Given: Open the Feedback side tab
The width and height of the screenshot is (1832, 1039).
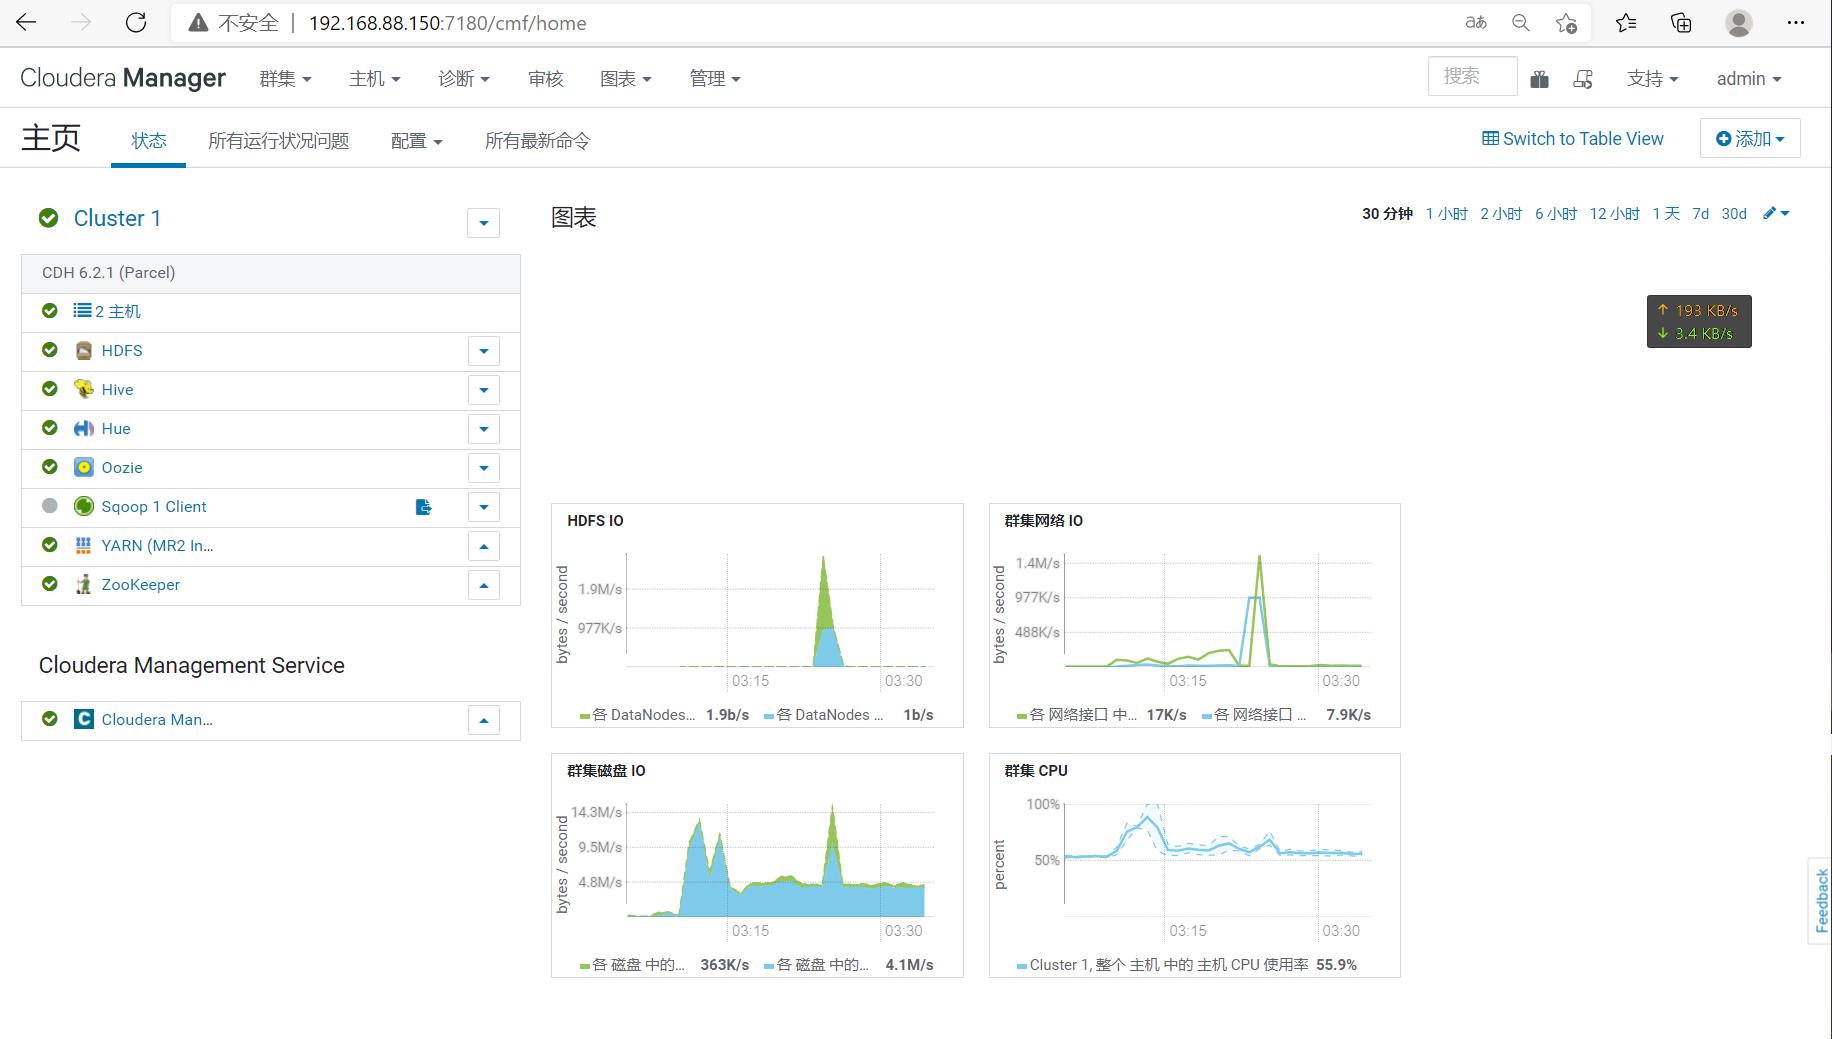Looking at the screenshot, I should pos(1821,900).
